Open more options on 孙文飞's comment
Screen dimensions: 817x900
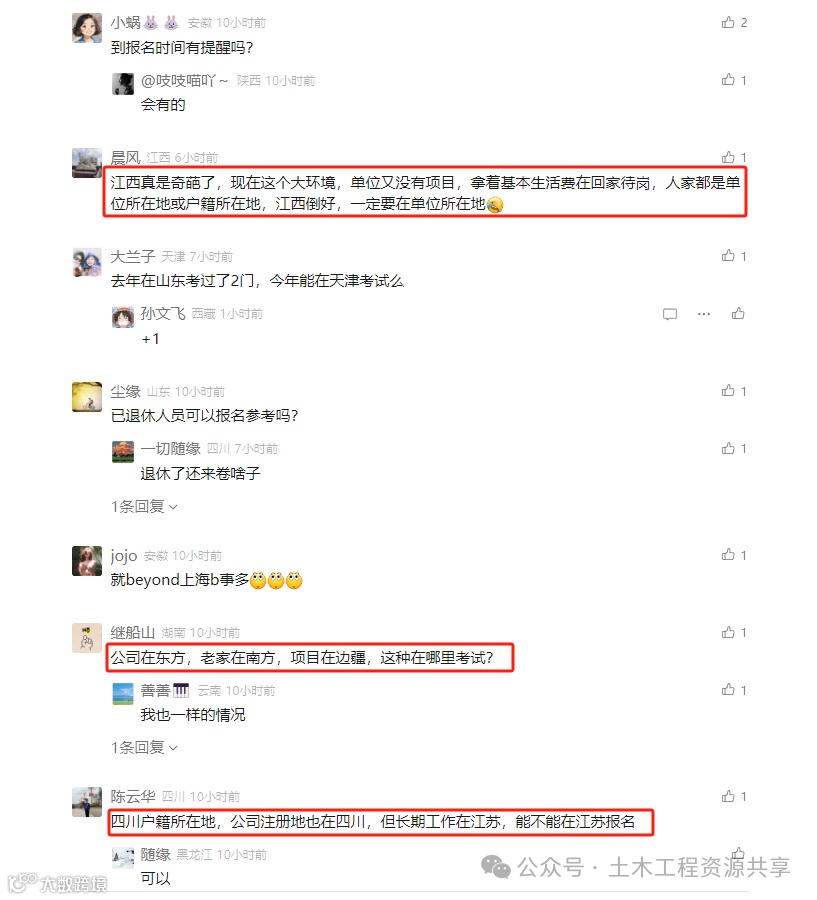tap(704, 314)
